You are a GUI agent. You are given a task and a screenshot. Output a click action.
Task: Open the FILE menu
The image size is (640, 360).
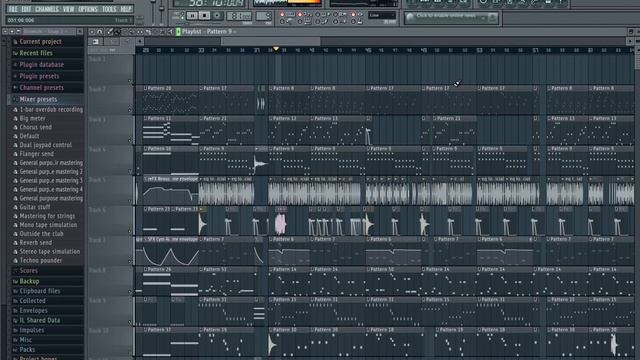tap(13, 9)
